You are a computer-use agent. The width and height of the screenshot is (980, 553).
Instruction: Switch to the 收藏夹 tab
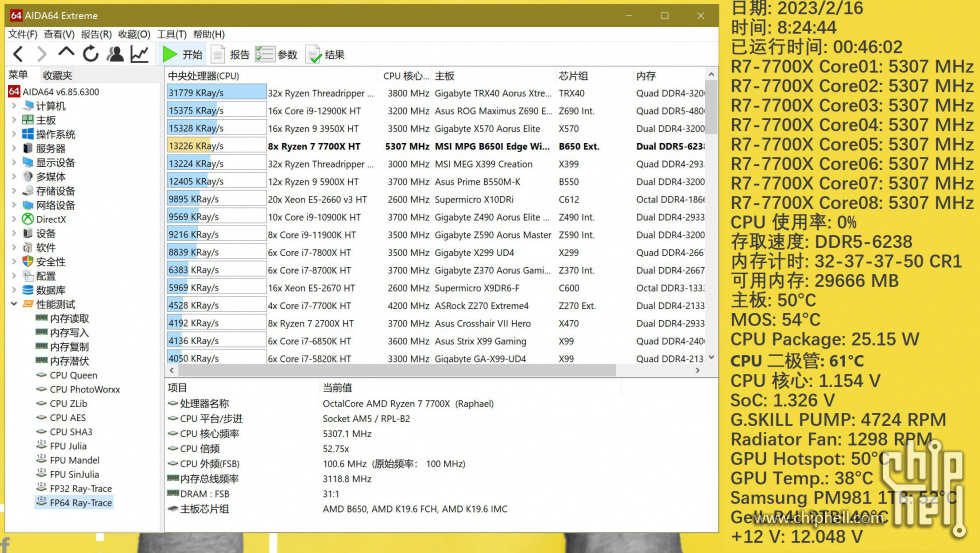coord(58,76)
